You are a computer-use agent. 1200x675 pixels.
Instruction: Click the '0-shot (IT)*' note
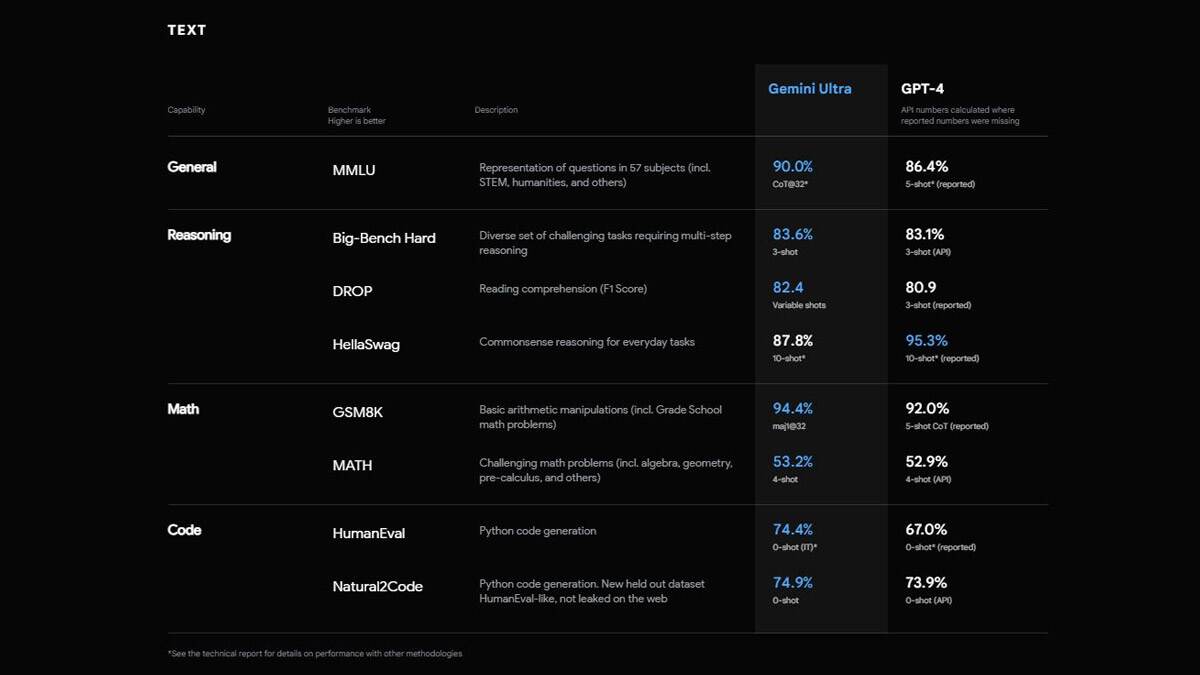click(796, 548)
